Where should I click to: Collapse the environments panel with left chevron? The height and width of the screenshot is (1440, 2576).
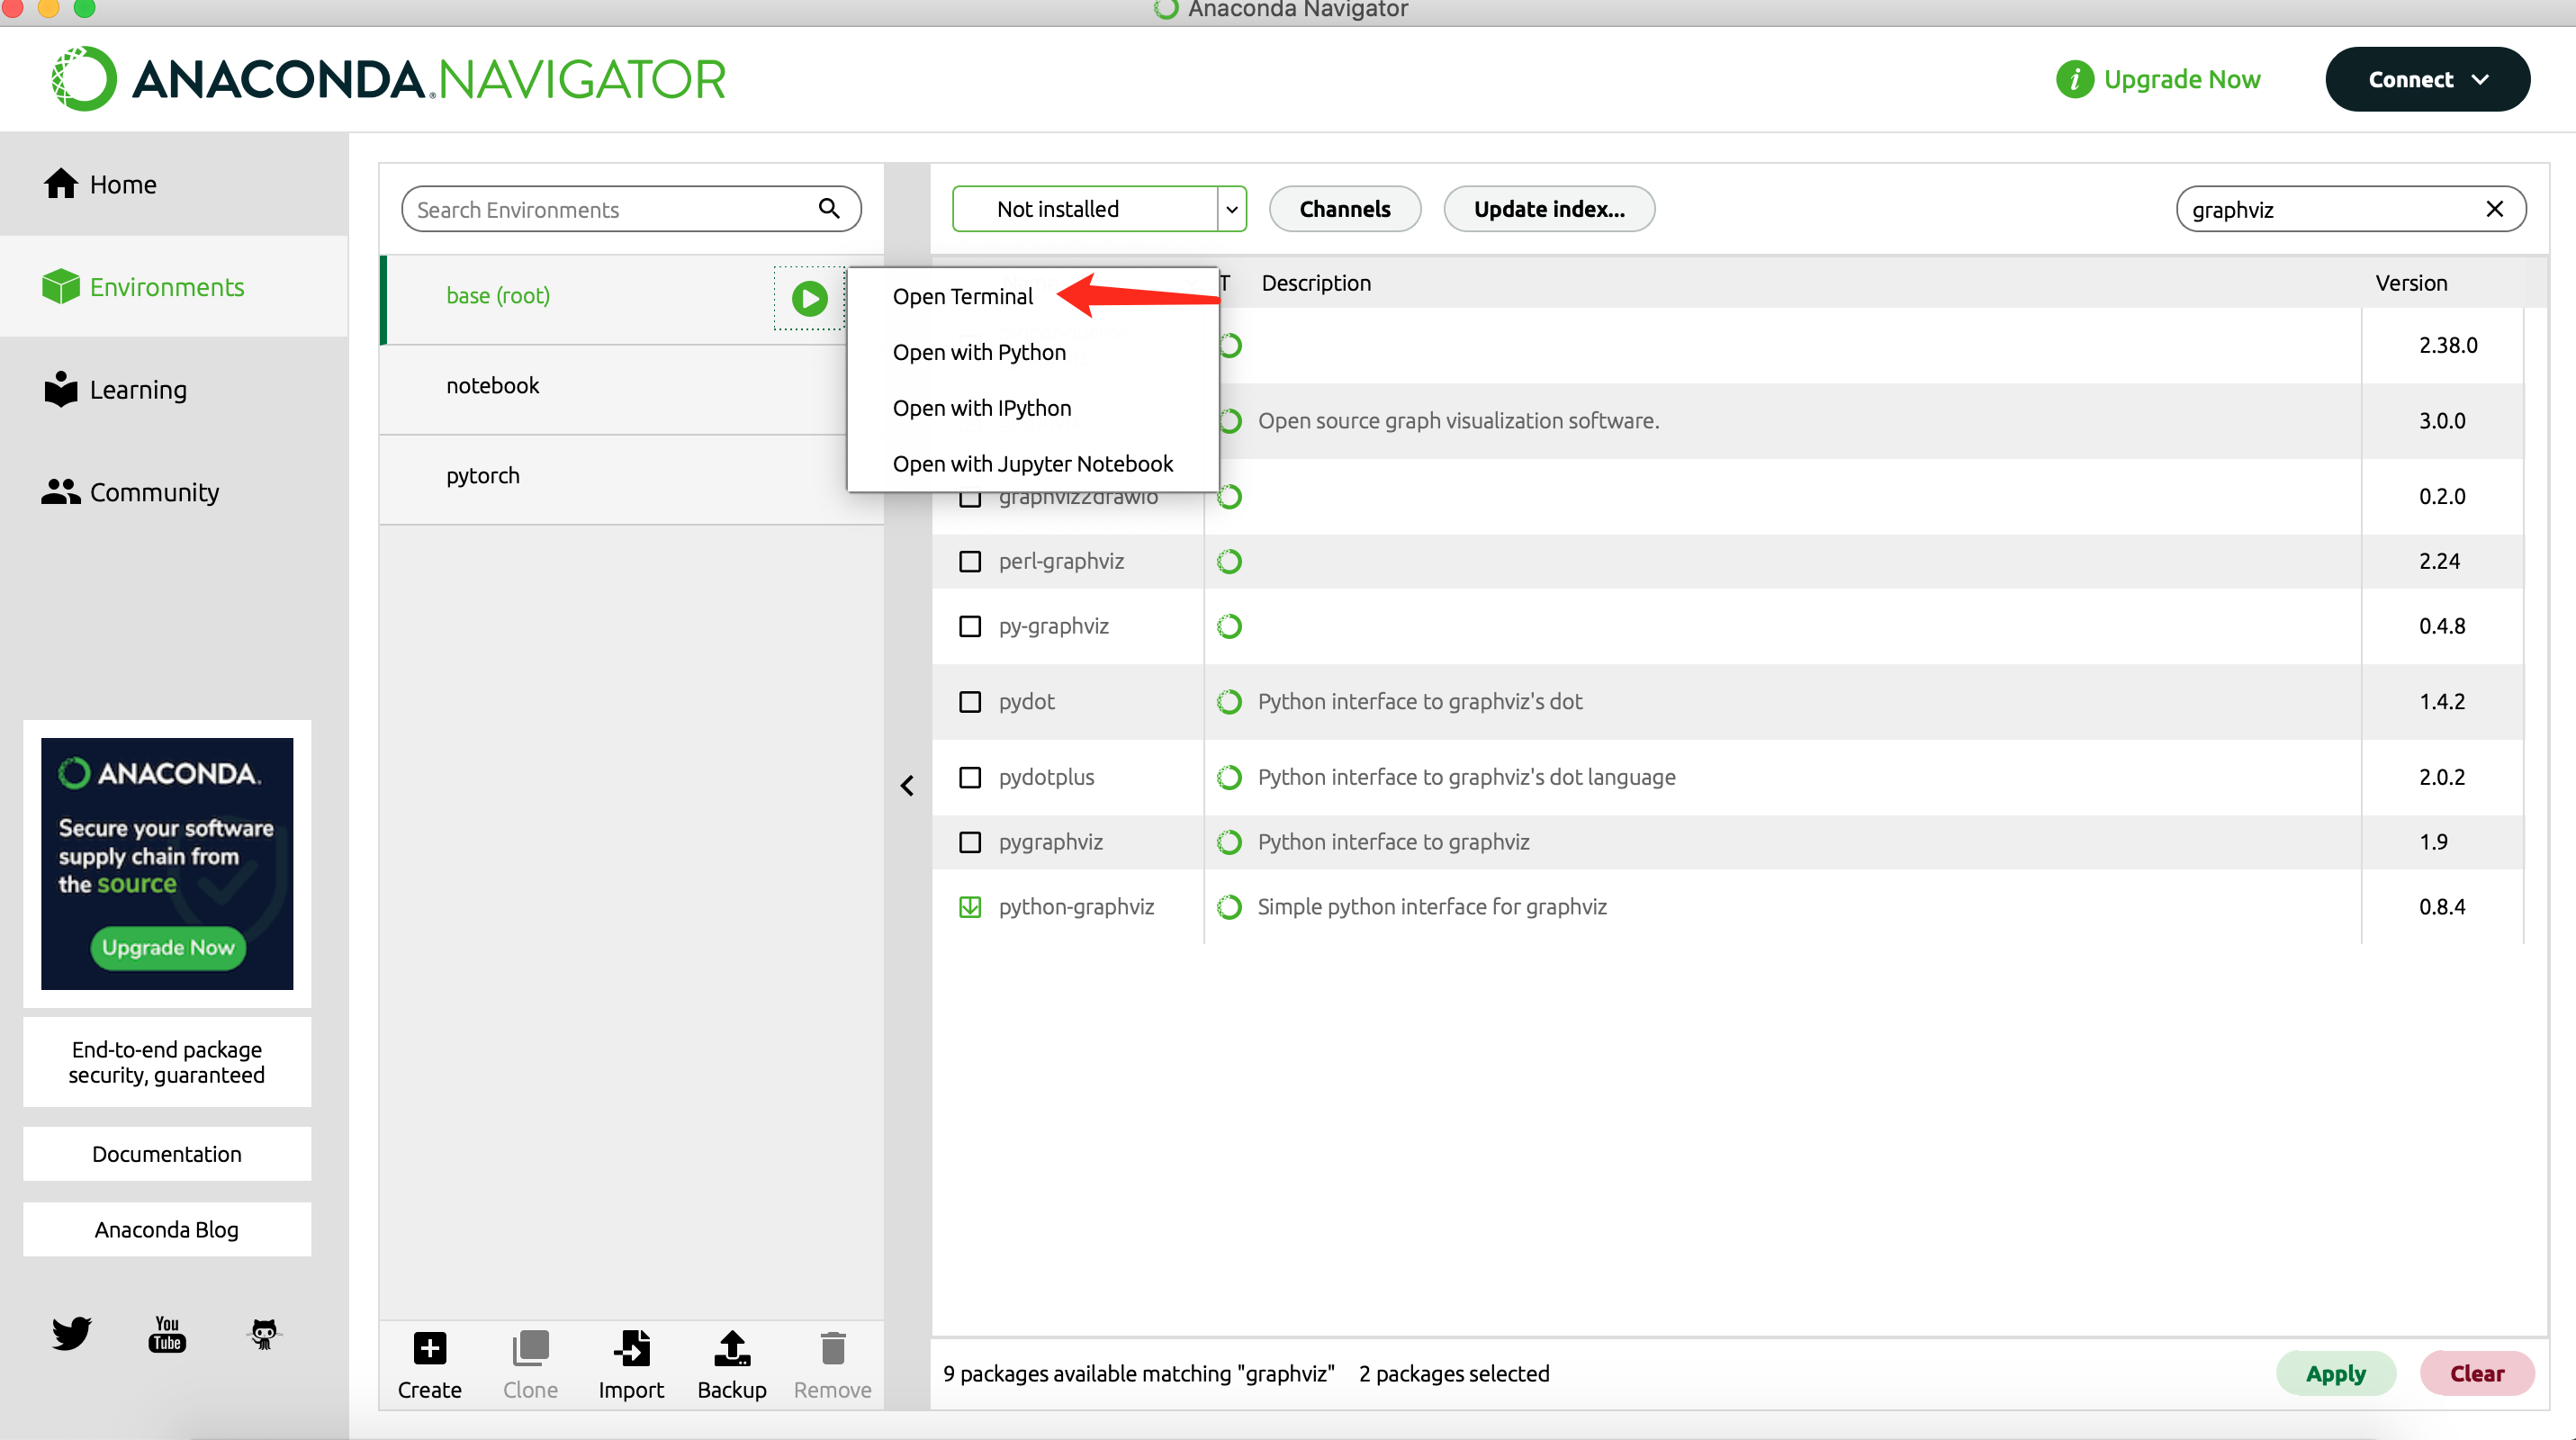(907, 786)
